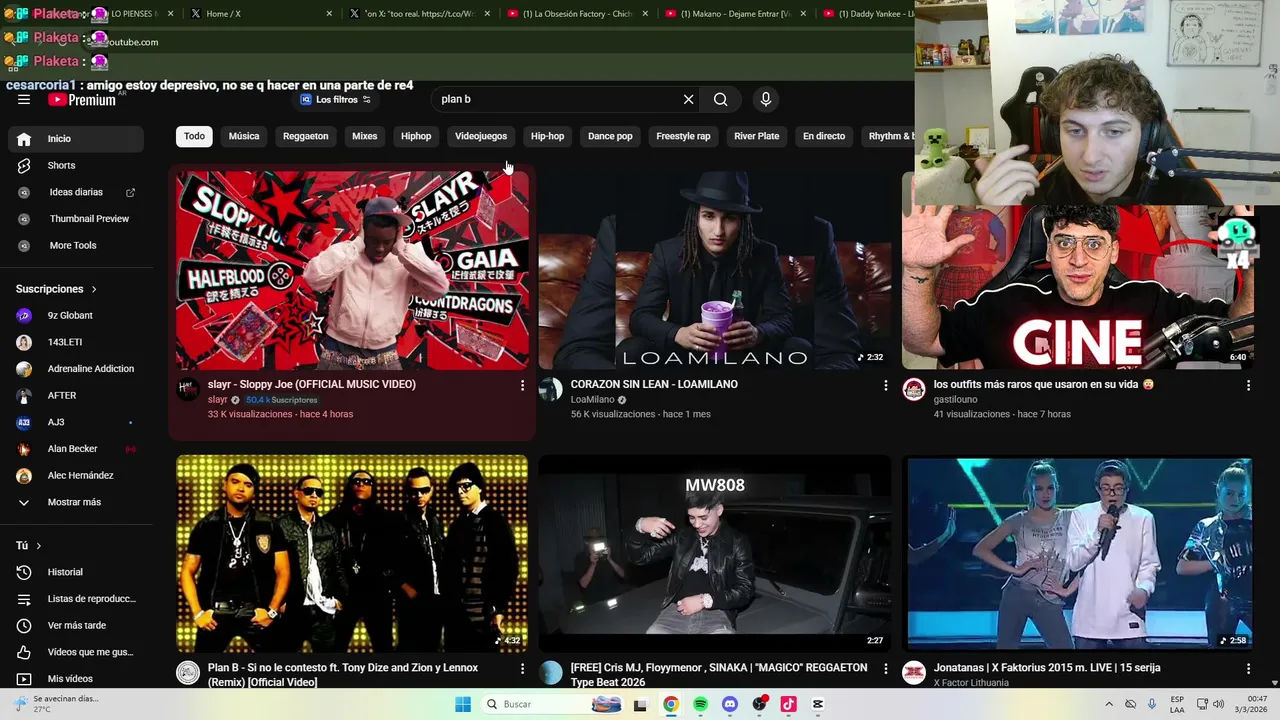Select the Música filter chip
Viewport: 1280px width, 720px height.
click(244, 136)
